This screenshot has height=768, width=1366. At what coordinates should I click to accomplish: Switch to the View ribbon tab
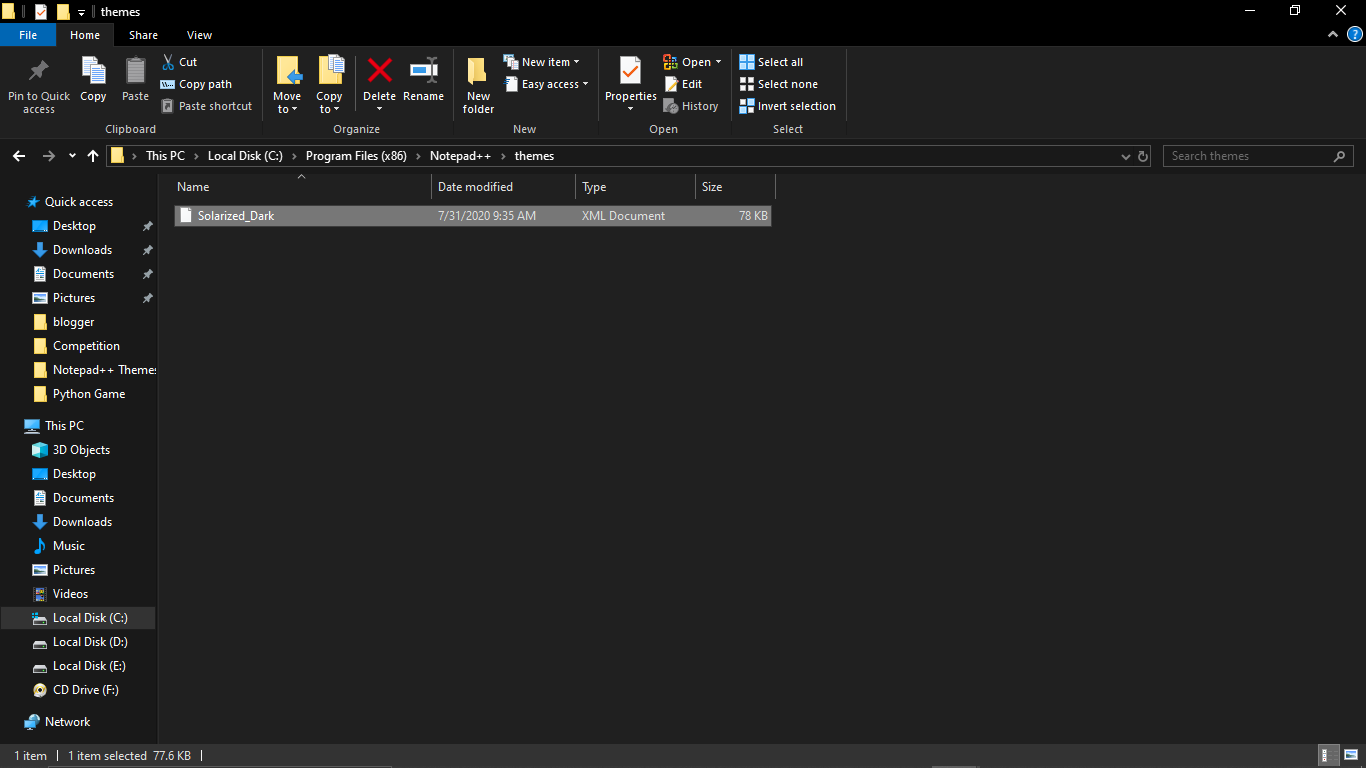(199, 34)
